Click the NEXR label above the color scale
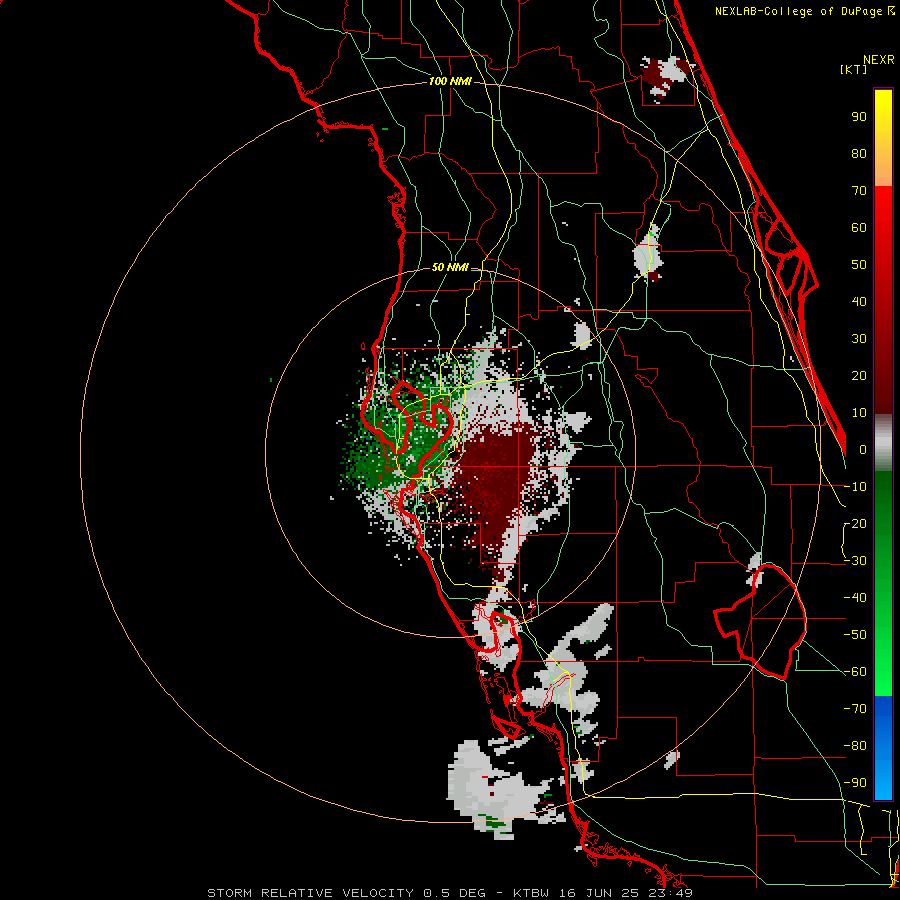The image size is (900, 900). (x=878, y=60)
